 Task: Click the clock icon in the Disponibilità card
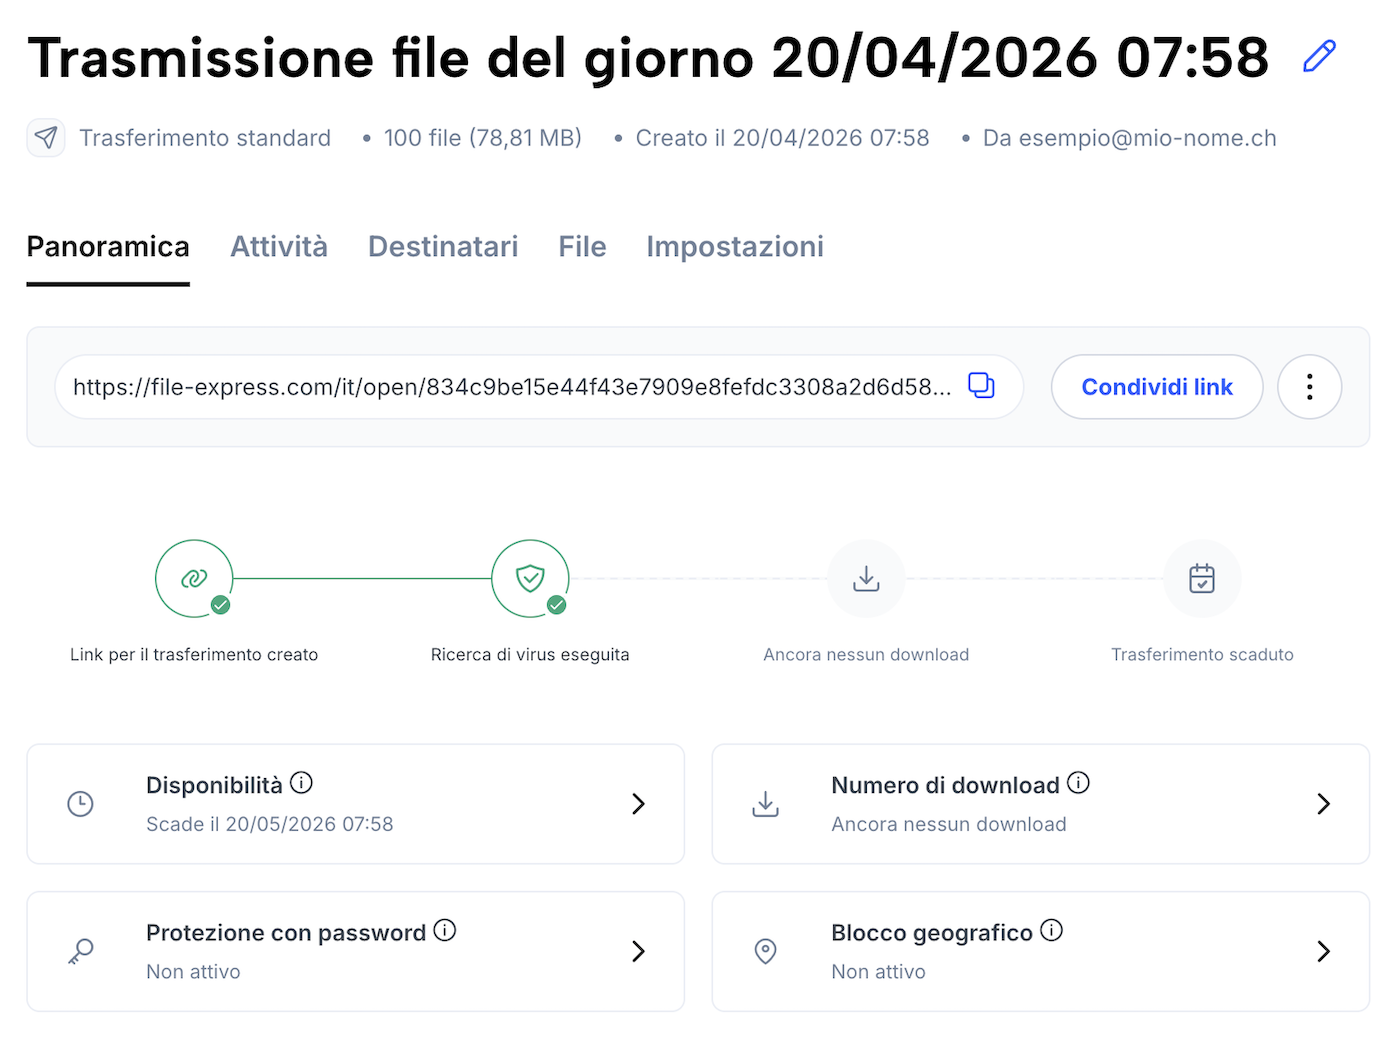pyautogui.click(x=80, y=804)
